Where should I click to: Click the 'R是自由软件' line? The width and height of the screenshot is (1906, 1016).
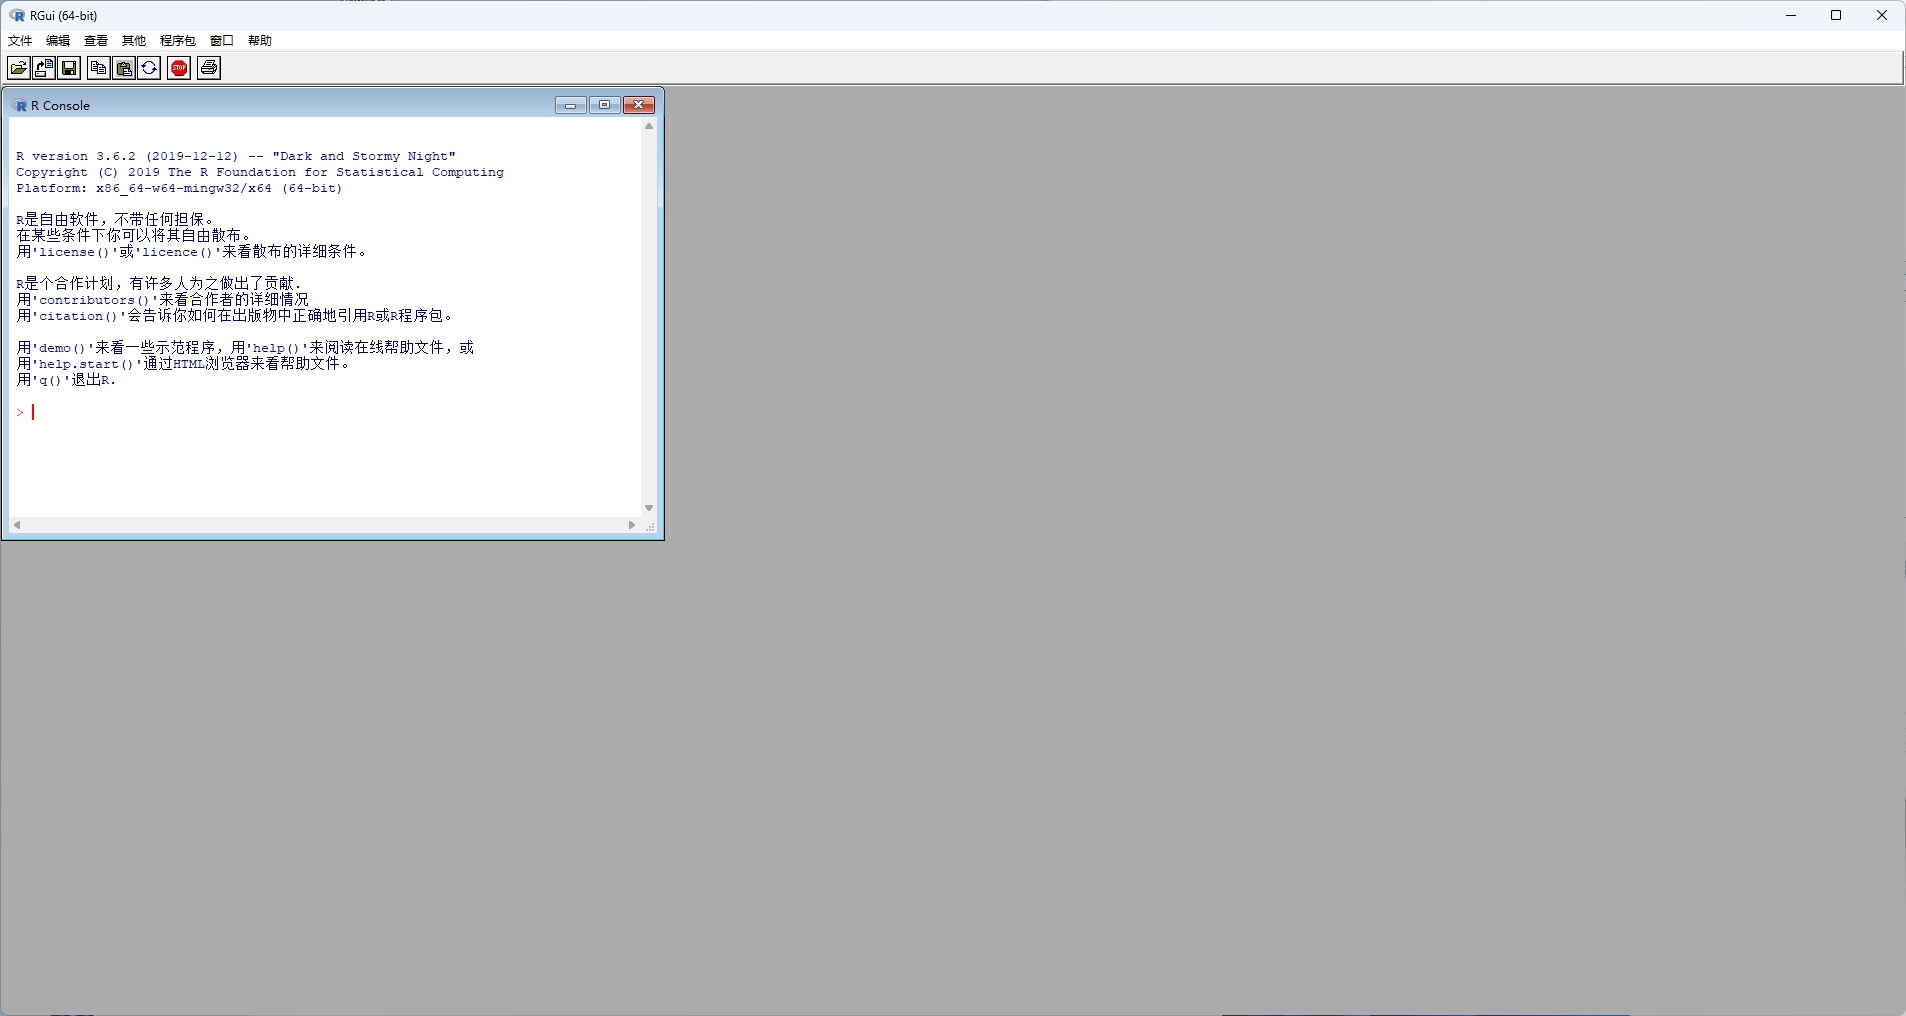pos(115,220)
